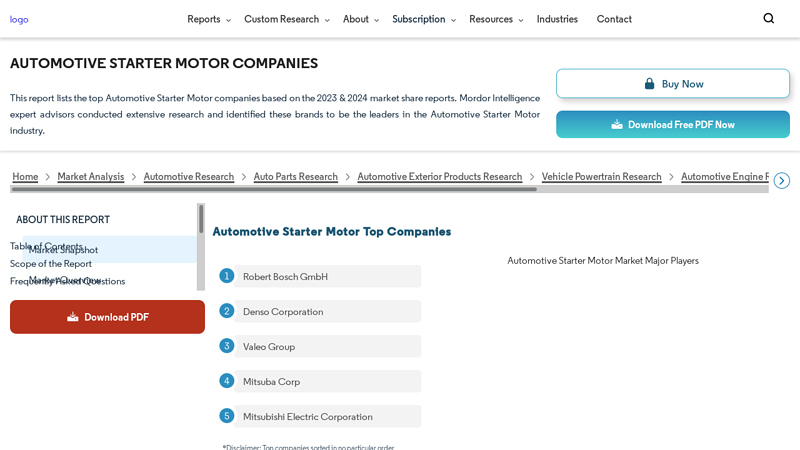Image resolution: width=800 pixels, height=450 pixels.
Task: Click number 2 badge beside Denso
Action: click(x=227, y=311)
